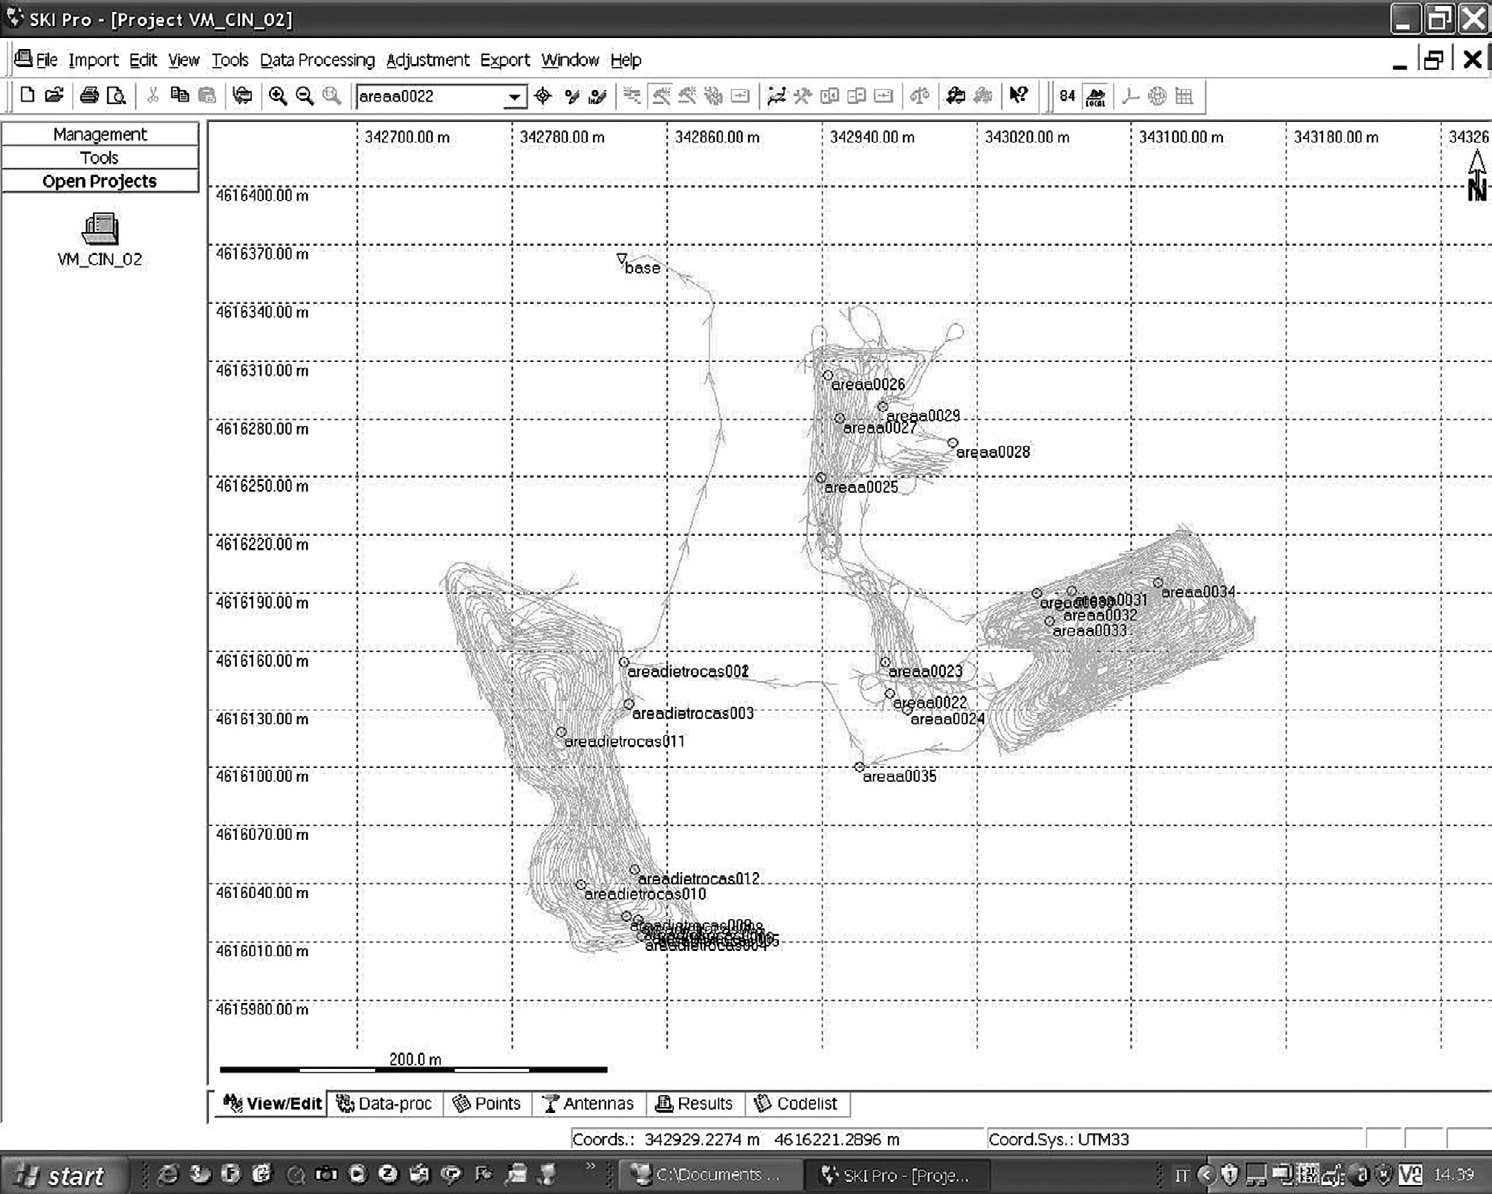Open the Help menu
1492x1194 pixels.
pos(626,60)
